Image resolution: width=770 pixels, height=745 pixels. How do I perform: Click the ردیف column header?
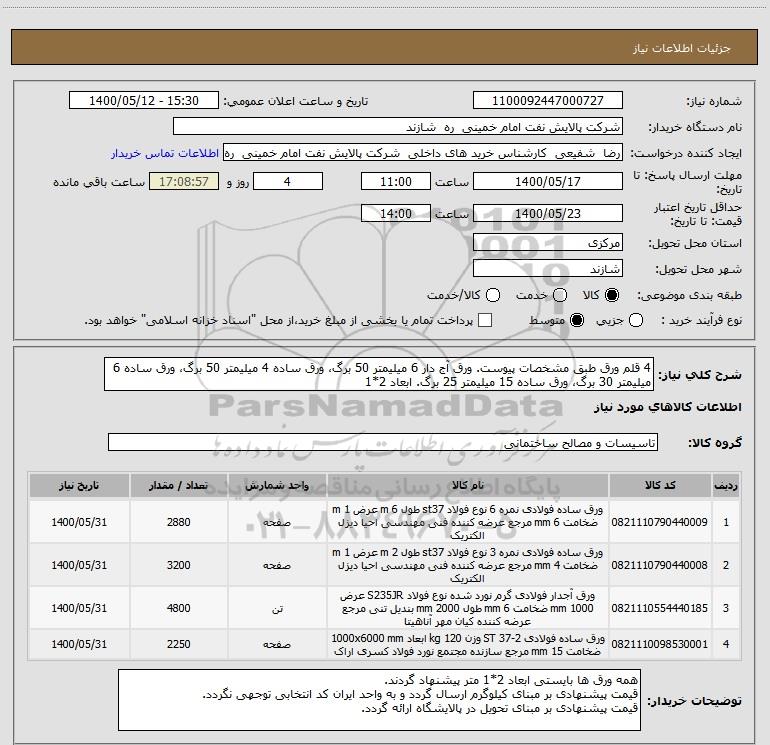click(726, 486)
